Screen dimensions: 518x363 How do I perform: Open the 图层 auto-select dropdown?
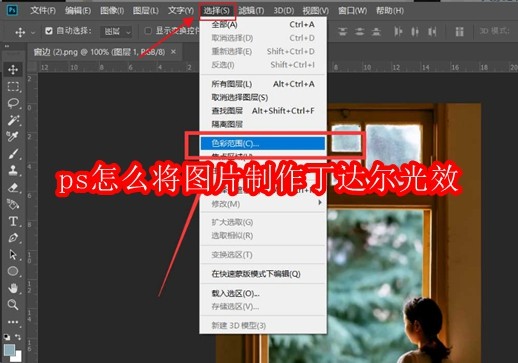116,32
